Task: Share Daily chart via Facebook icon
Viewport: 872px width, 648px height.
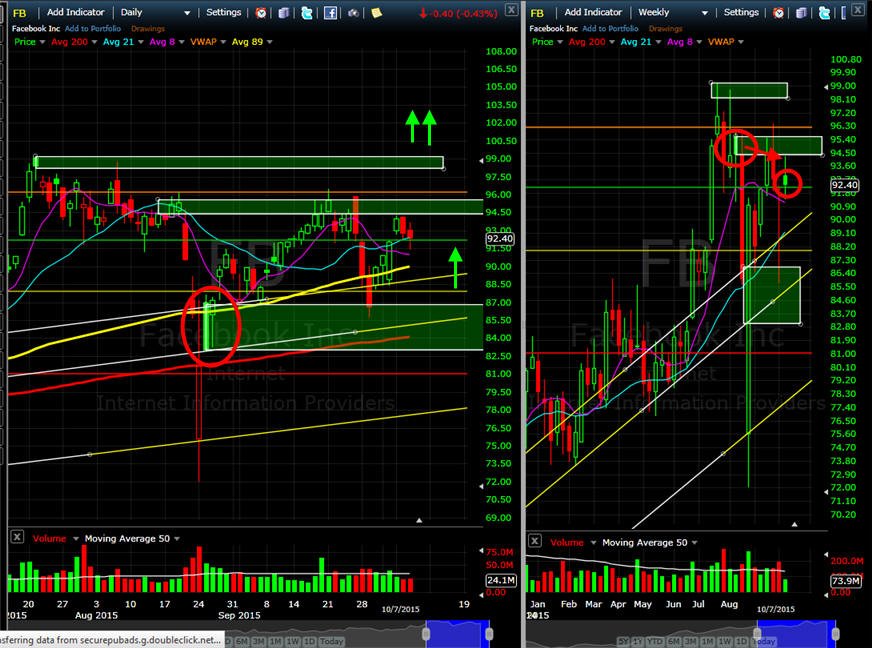Action: (x=330, y=13)
